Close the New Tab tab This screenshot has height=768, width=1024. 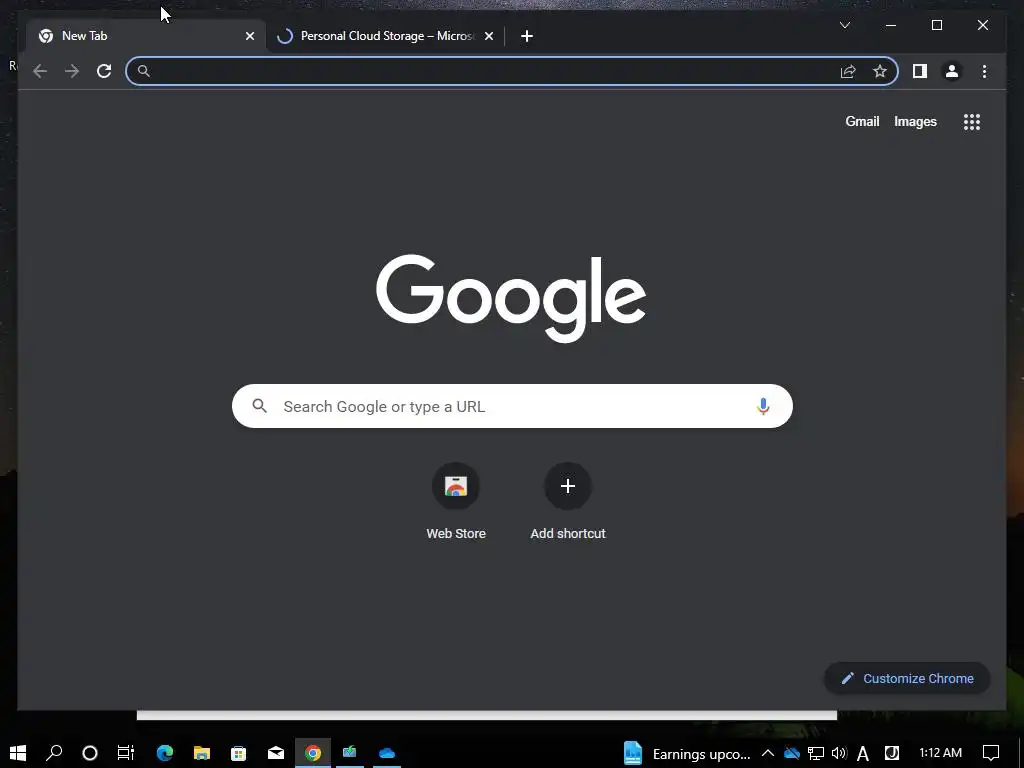click(x=249, y=36)
